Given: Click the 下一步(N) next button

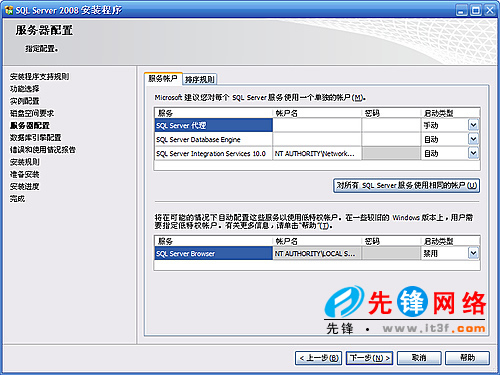Looking at the screenshot, I should tap(369, 358).
